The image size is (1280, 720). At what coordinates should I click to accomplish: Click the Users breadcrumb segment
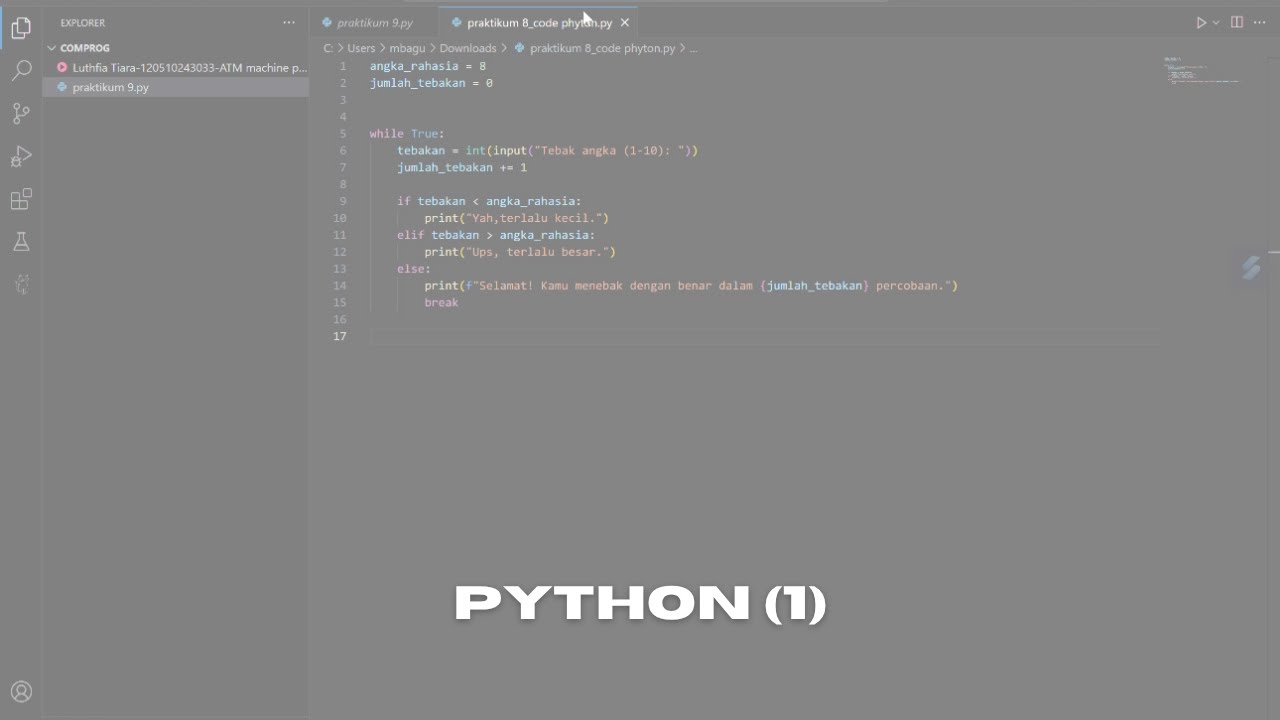361,48
